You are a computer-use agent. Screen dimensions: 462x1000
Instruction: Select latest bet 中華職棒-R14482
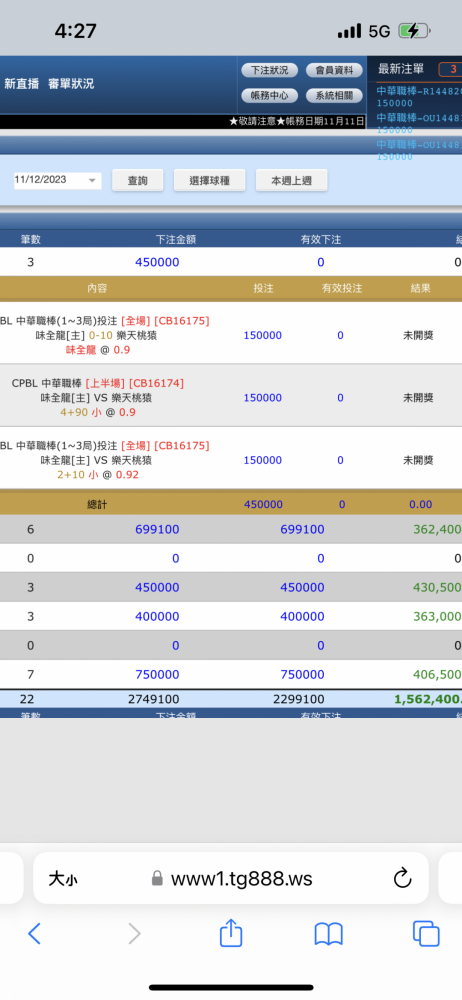coord(419,96)
